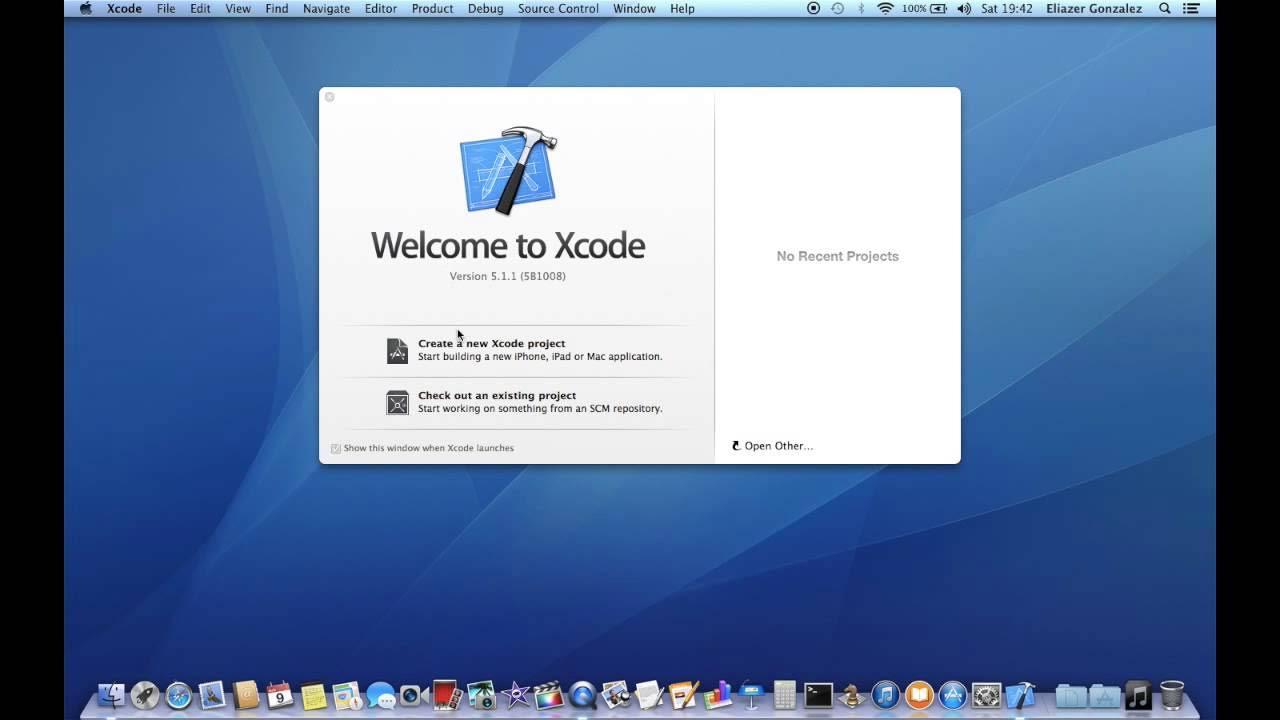This screenshot has width=1280, height=720.
Task: Open iPhoto from the dock
Action: click(x=481, y=695)
